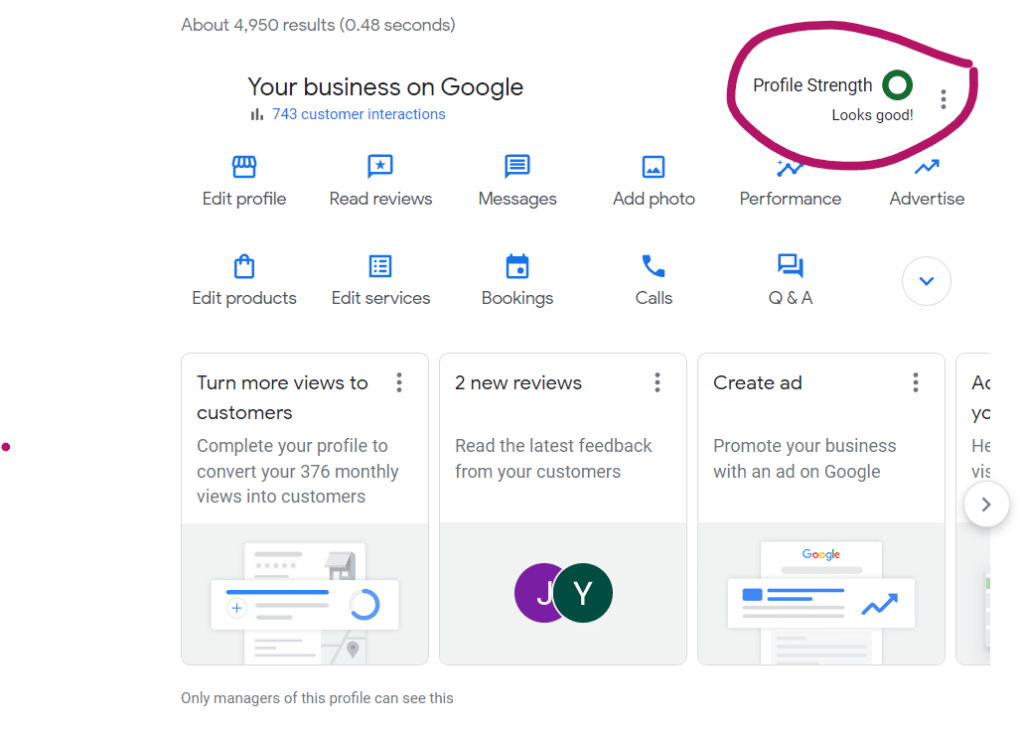Open the Performance trend icon
The image size is (1024, 733).
[790, 168]
